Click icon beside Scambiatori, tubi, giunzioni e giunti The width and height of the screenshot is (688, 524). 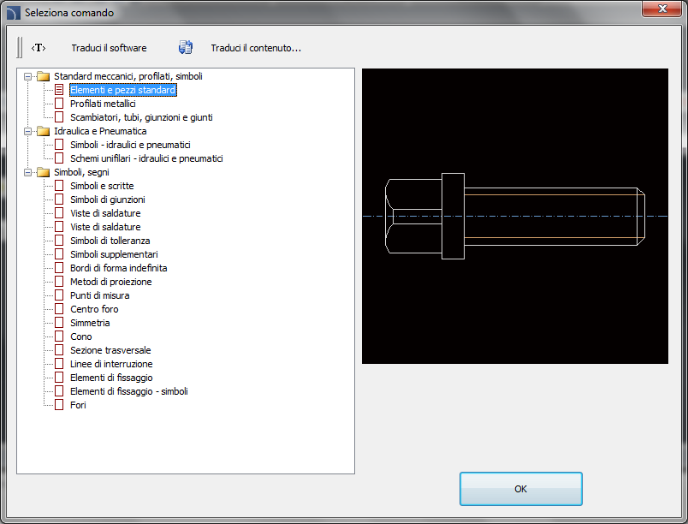tap(59, 117)
